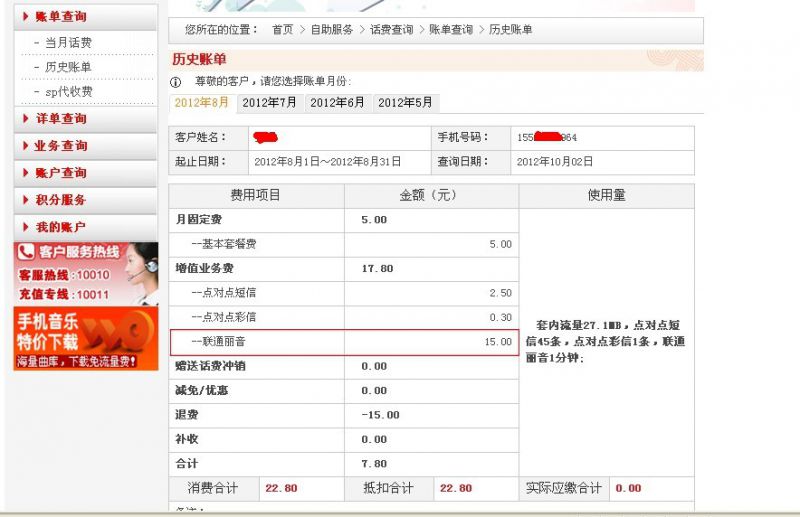Expand the 业务查询 sidebar section
Viewport: 800px width, 517px height.
[x=61, y=146]
